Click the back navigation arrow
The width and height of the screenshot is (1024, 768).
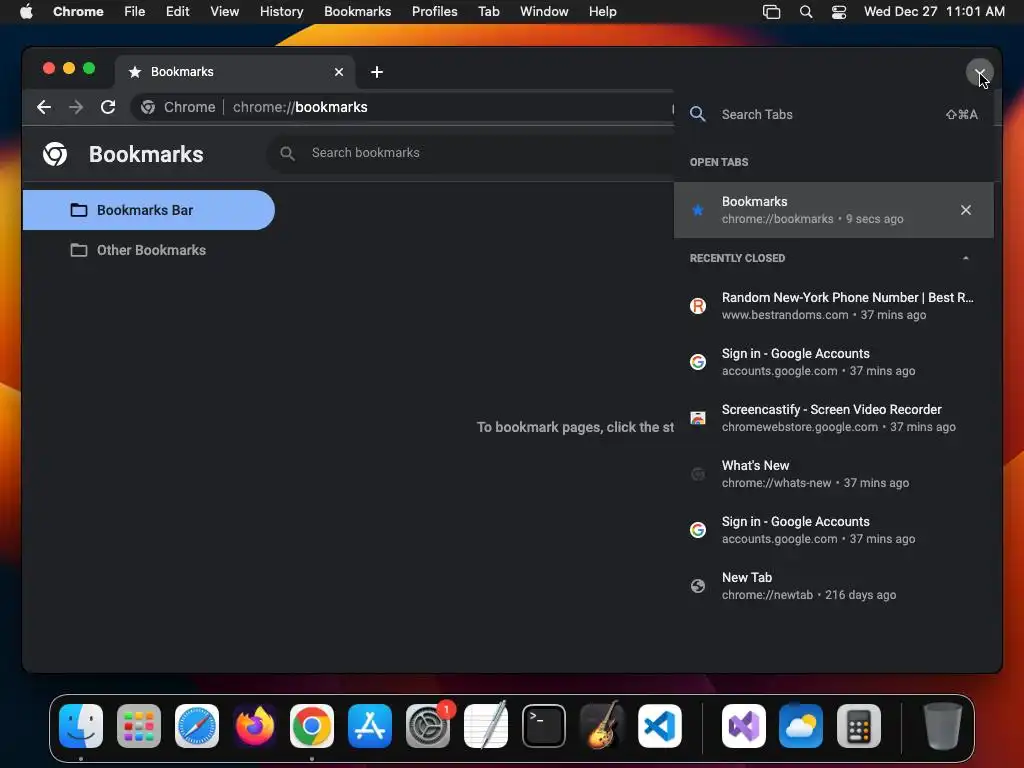pyautogui.click(x=44, y=107)
